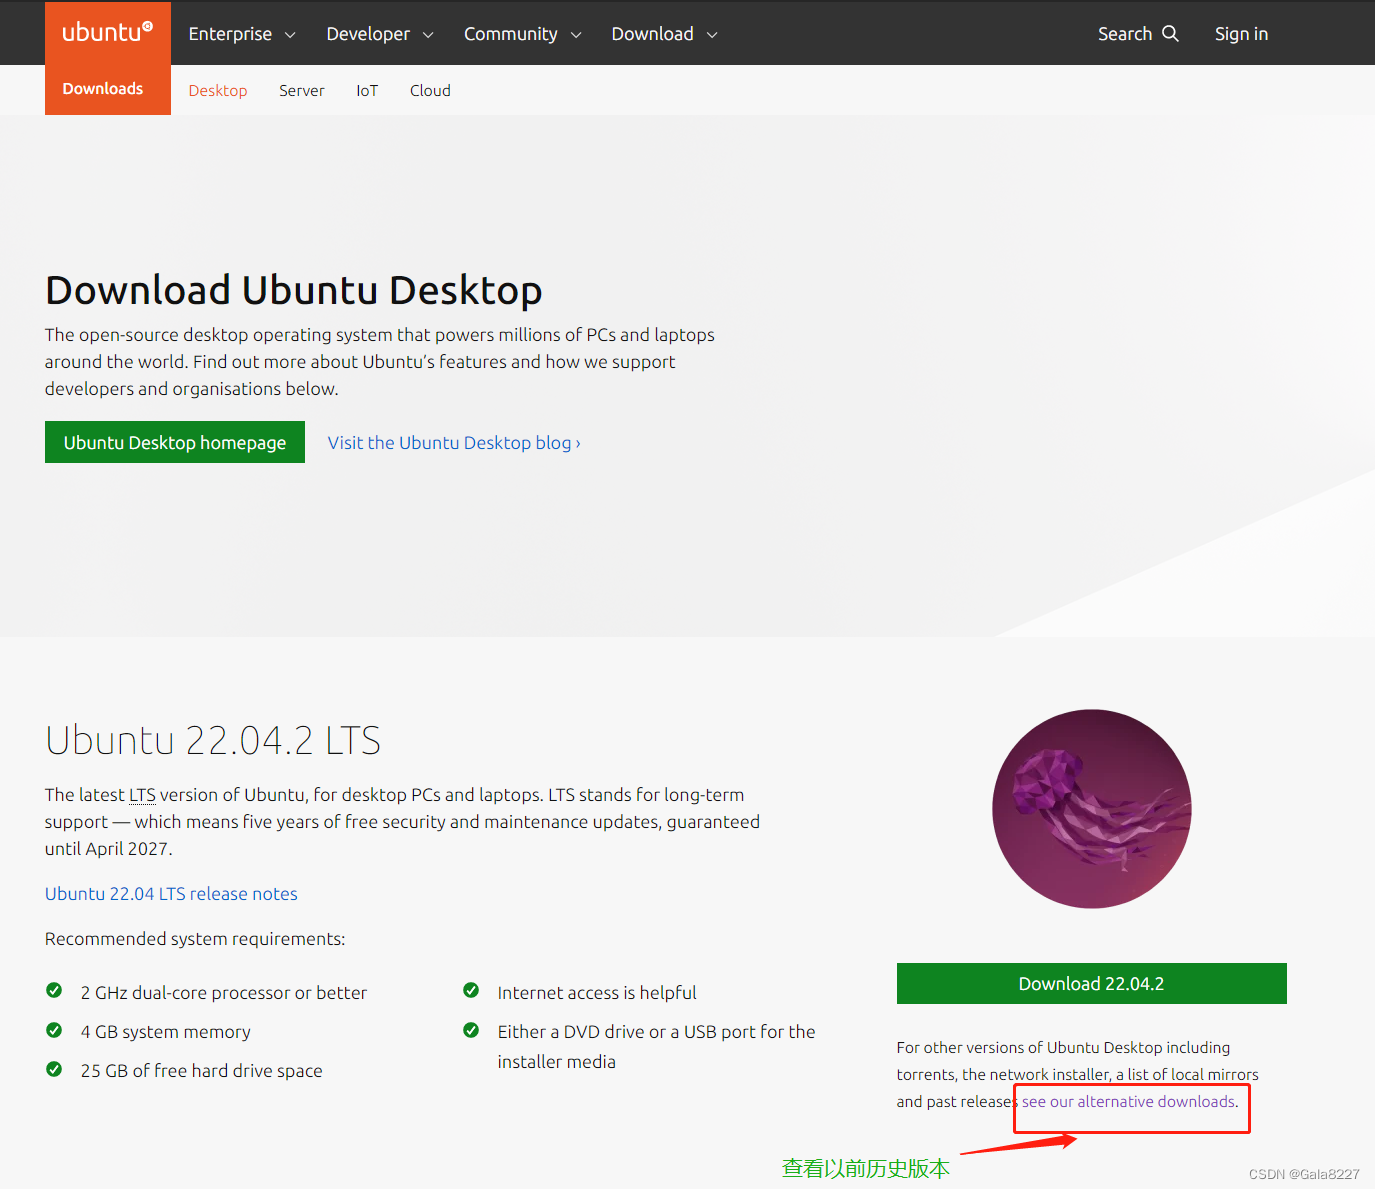Click green check beside 4 GB memory
Image resolution: width=1375 pixels, height=1189 pixels.
[54, 1029]
